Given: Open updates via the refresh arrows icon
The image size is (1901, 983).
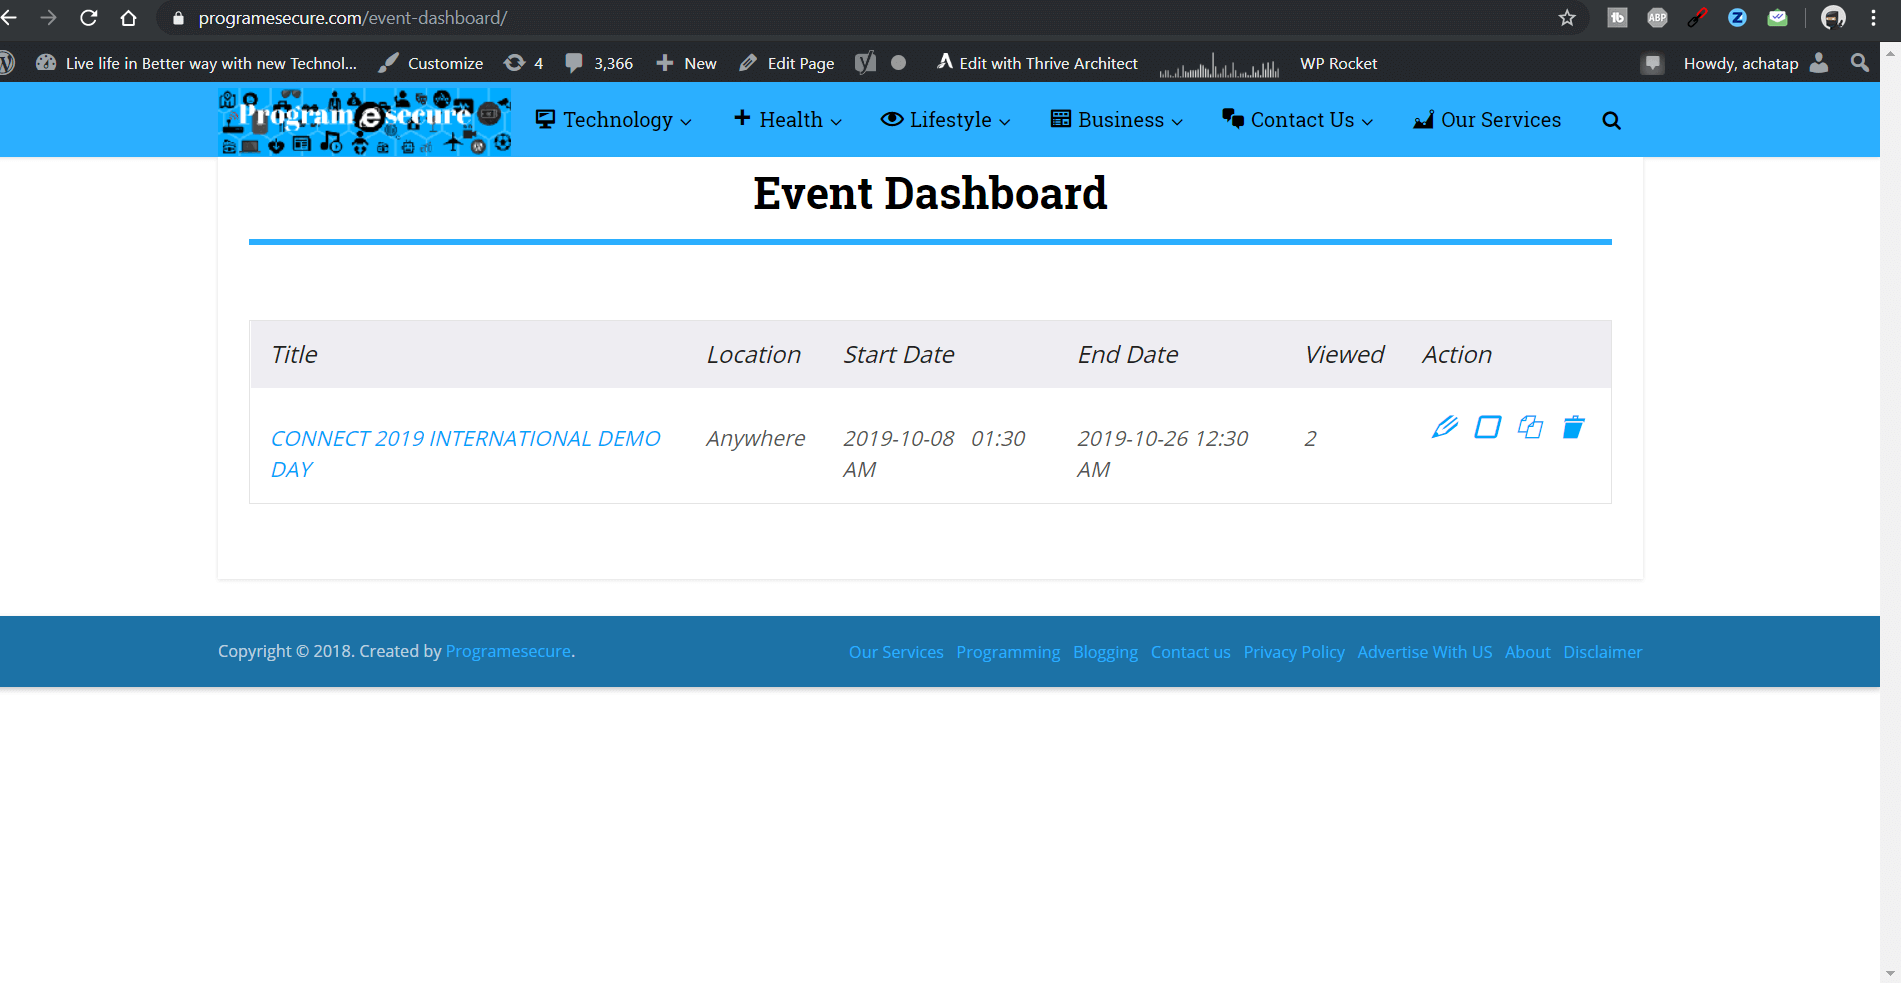Looking at the screenshot, I should tap(514, 62).
